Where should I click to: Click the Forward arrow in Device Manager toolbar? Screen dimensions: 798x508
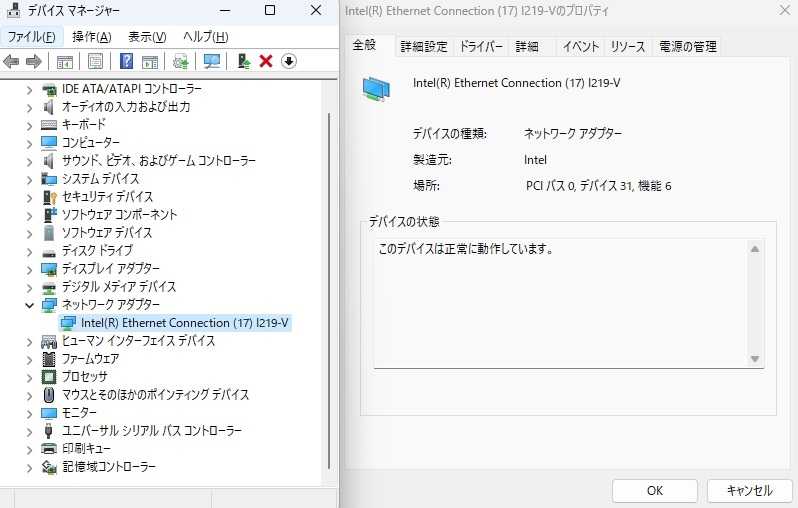[x=34, y=62]
